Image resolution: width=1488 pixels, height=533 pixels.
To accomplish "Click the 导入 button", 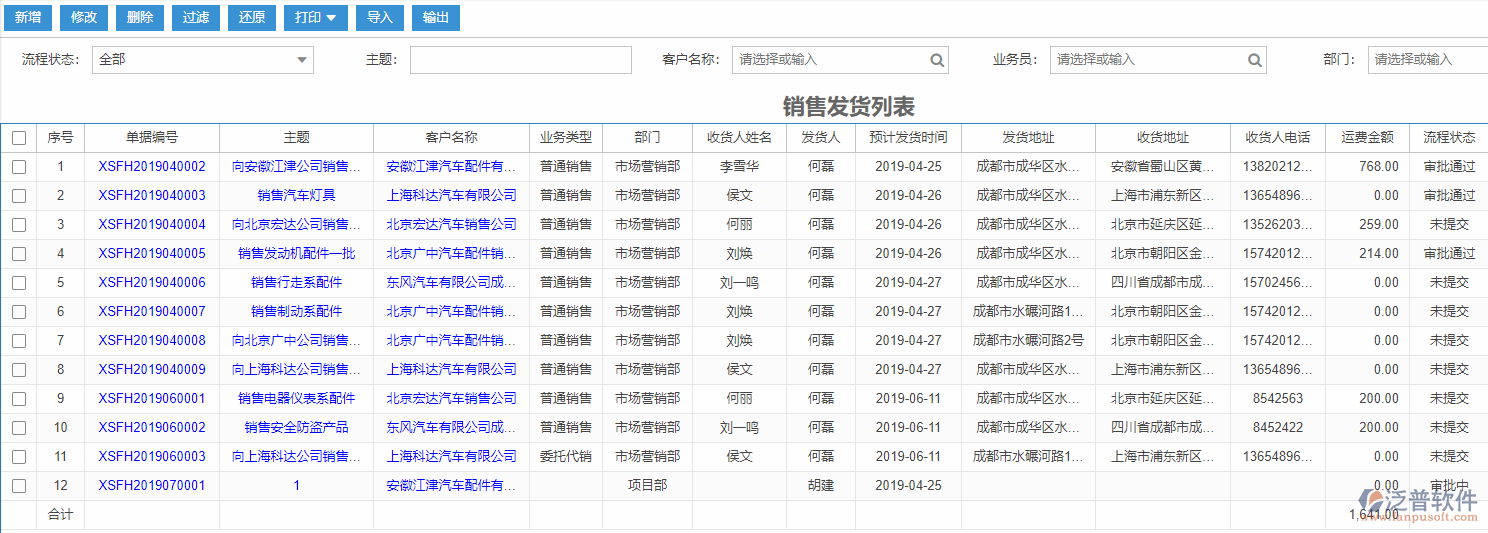I will [x=380, y=17].
